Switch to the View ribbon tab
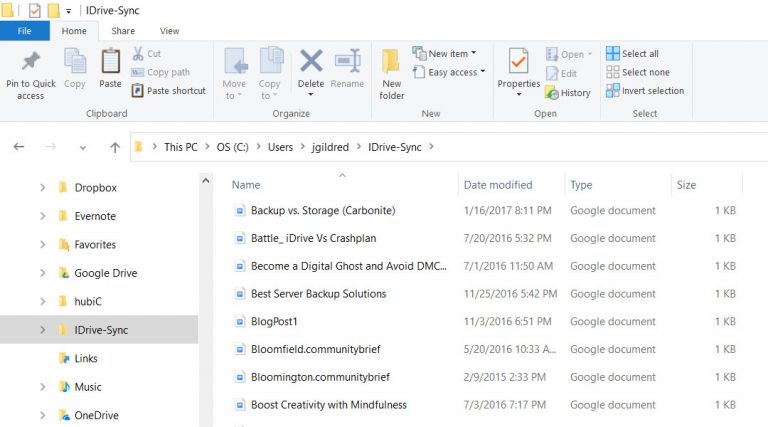Viewport: 768px width, 427px height. (169, 31)
